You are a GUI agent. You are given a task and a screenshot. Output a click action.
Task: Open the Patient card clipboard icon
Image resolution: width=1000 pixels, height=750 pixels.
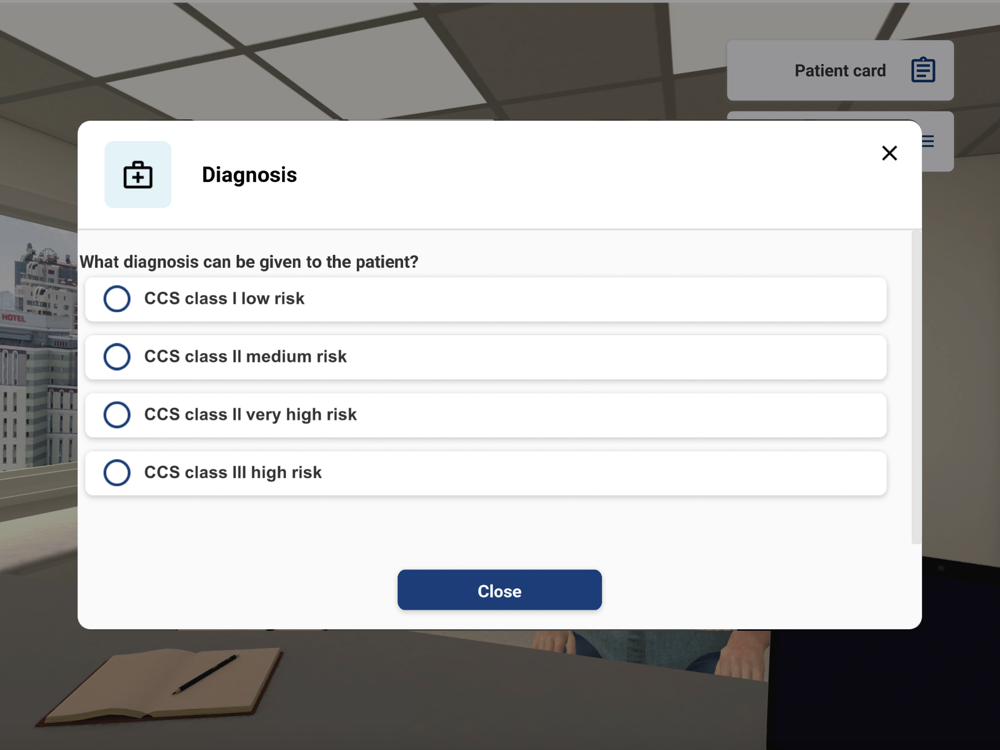point(923,70)
